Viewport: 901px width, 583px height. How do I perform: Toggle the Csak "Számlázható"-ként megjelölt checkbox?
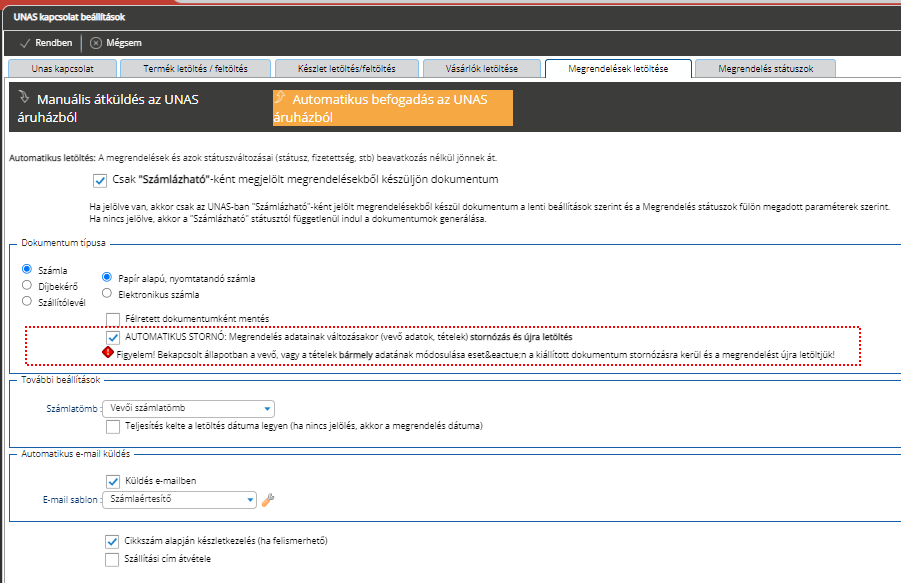pyautogui.click(x=99, y=180)
